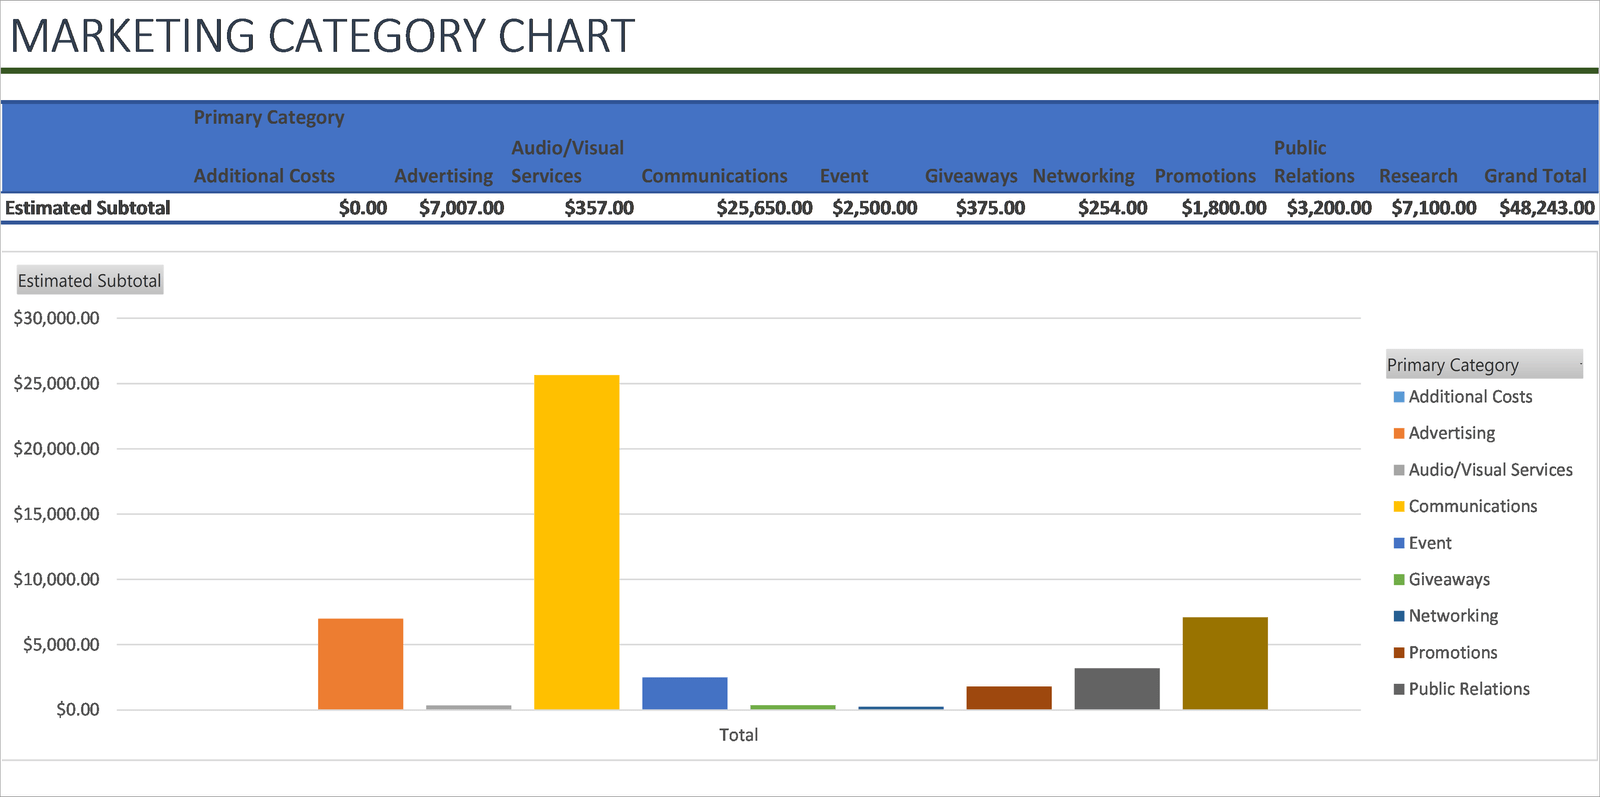Select the $375.00 cell

pos(990,208)
